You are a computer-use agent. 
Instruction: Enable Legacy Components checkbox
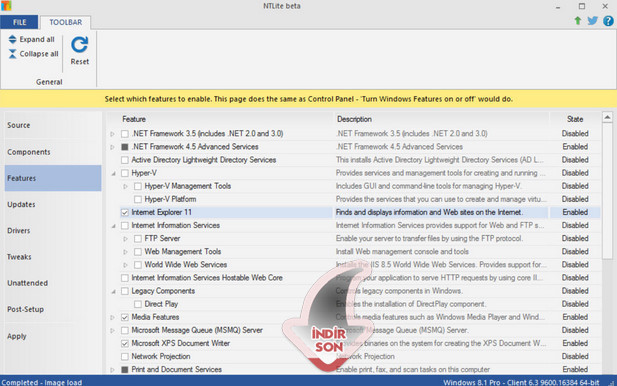click(125, 291)
